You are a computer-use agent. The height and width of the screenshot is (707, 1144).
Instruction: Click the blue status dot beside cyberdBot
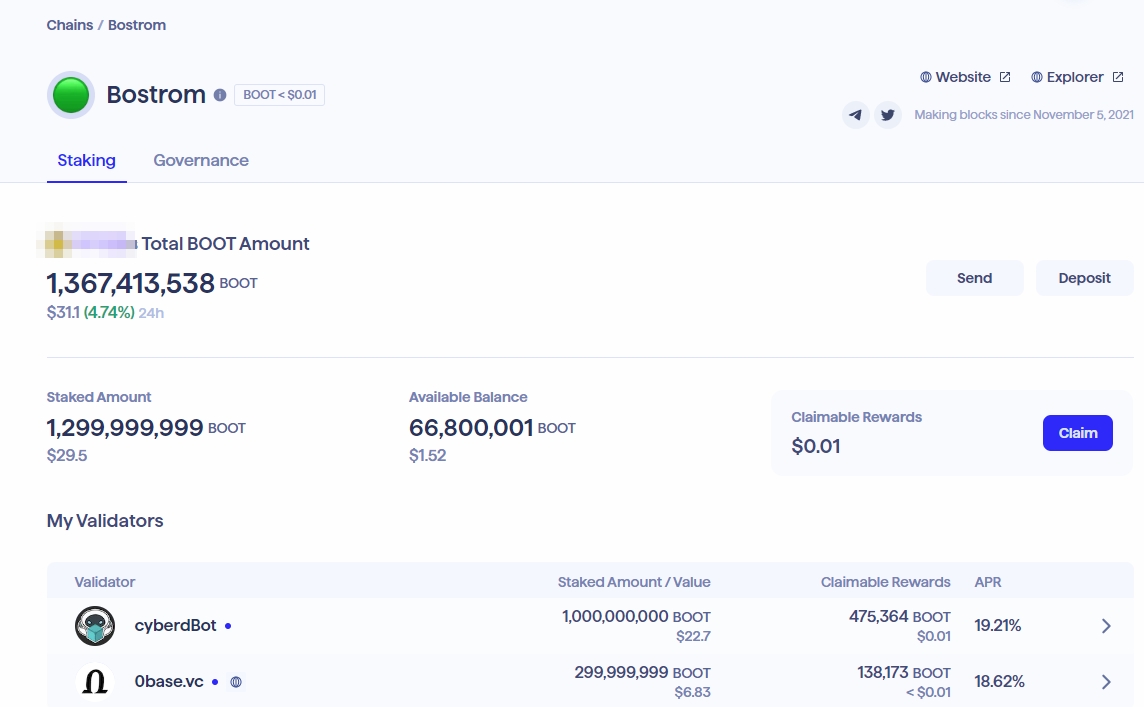point(228,626)
